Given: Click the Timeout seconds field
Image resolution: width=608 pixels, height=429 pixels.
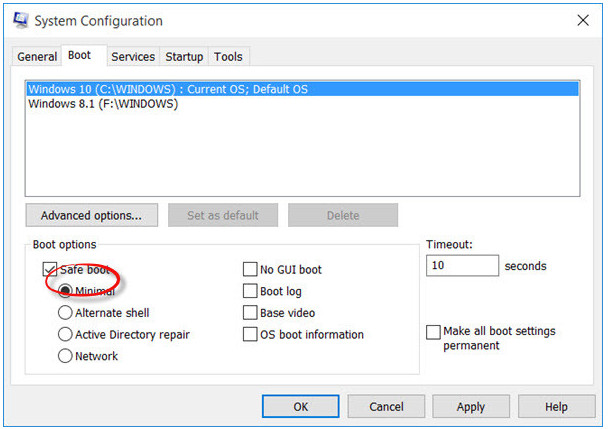Looking at the screenshot, I should pyautogui.click(x=462, y=266).
